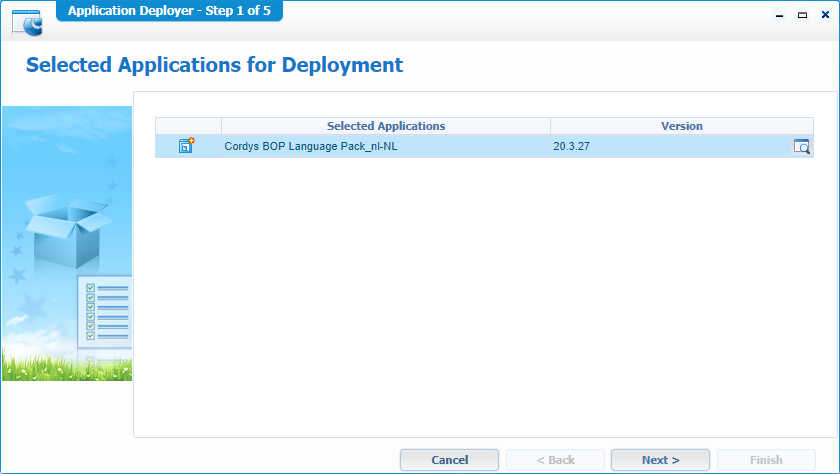The width and height of the screenshot is (840, 474).
Task: Open details icon for Cordys BOP Language Pack
Action: click(801, 146)
